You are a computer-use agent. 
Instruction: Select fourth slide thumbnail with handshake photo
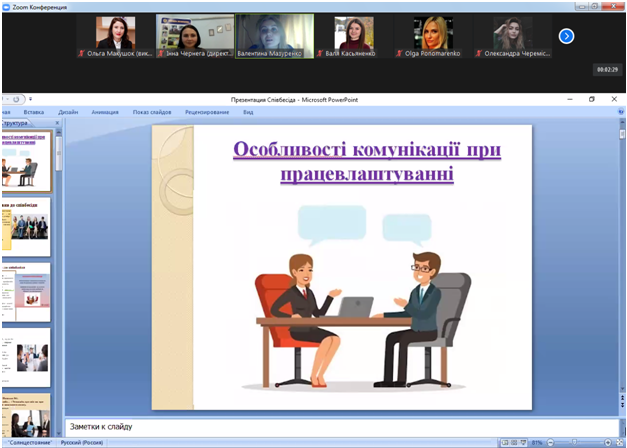(26, 358)
